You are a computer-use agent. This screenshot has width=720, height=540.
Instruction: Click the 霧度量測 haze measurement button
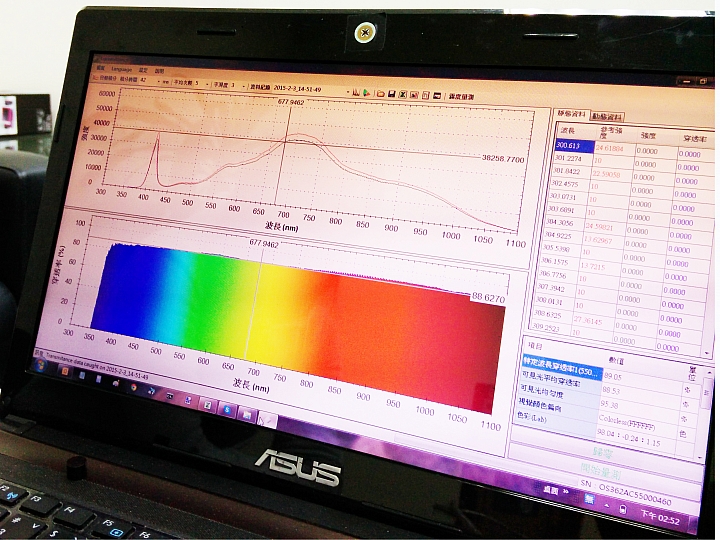pos(461,97)
